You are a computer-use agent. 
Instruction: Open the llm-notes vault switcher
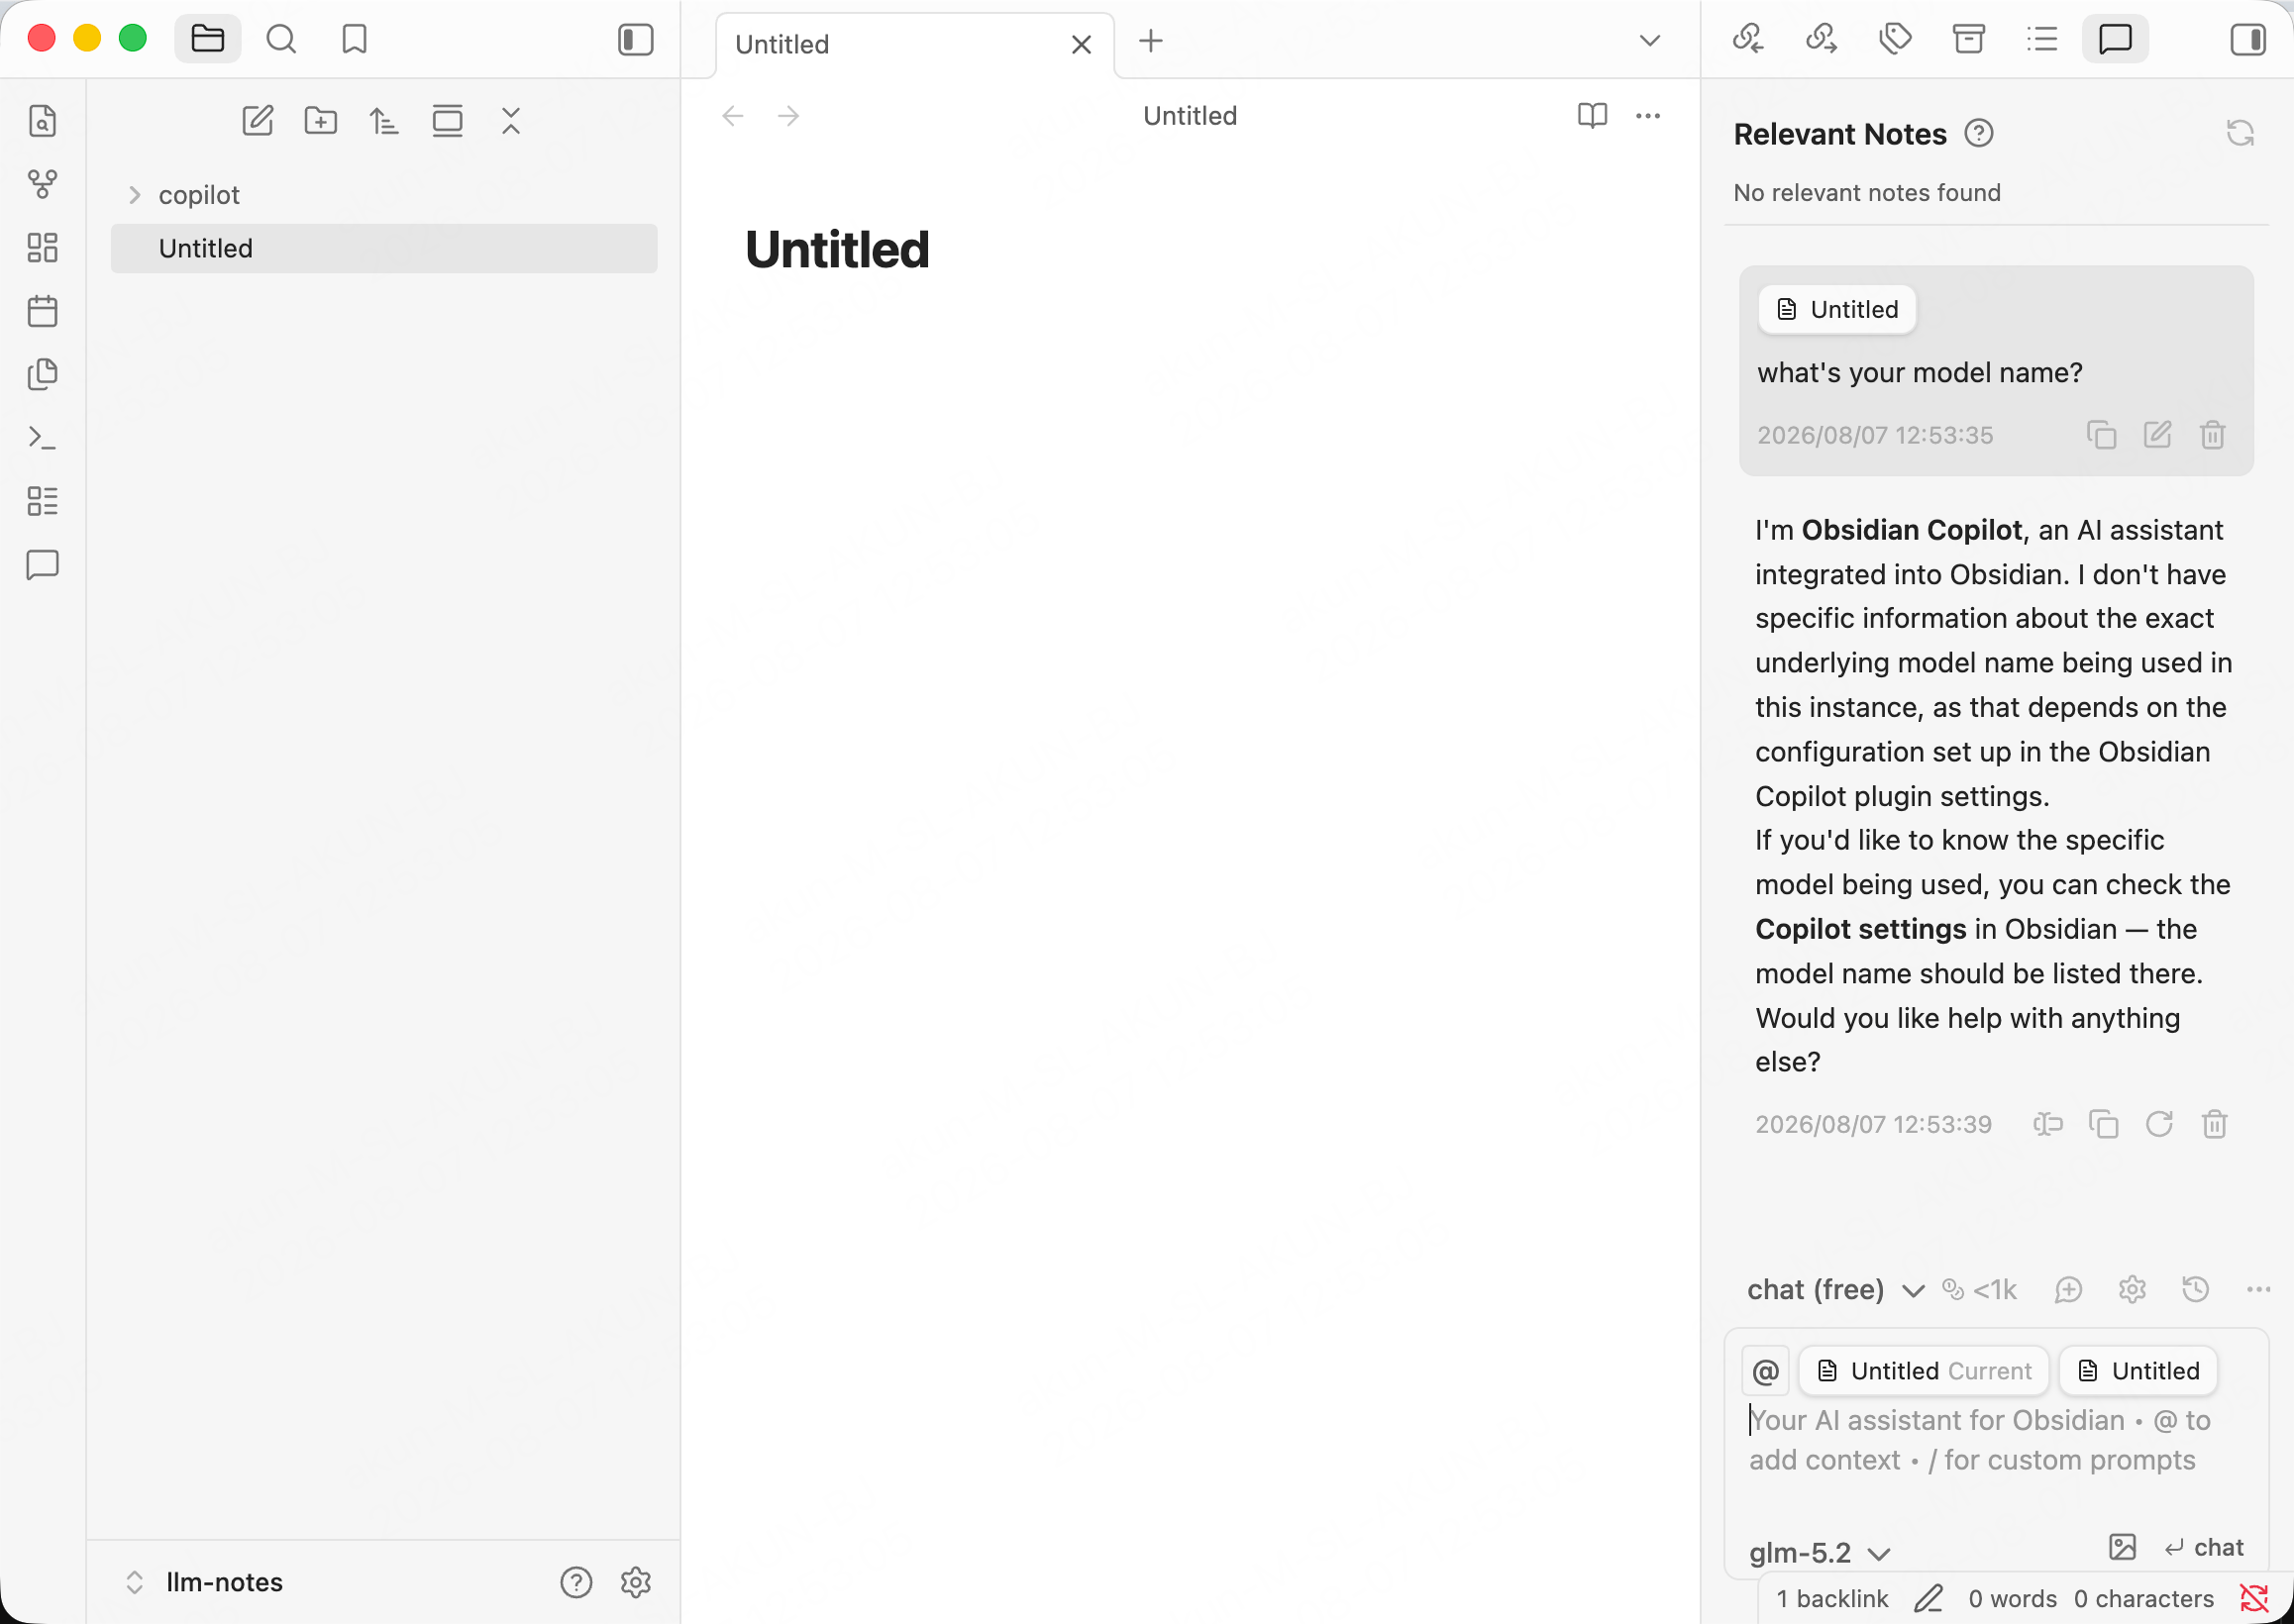click(205, 1582)
